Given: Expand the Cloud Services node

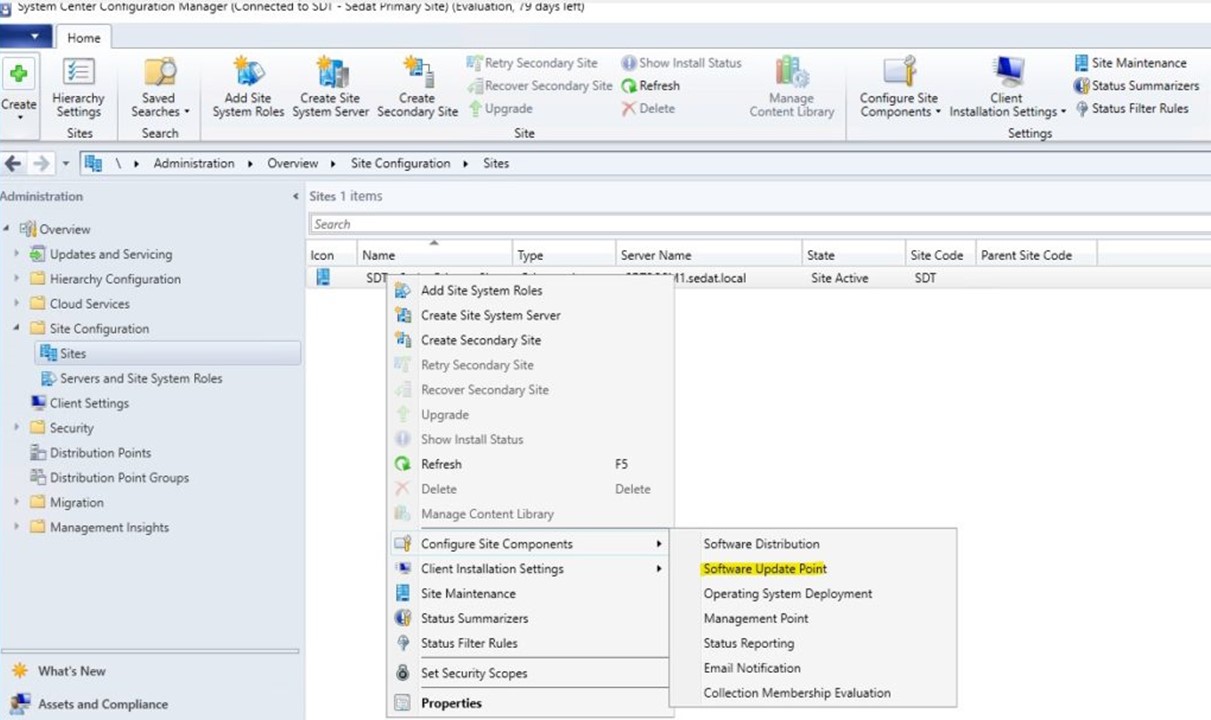Looking at the screenshot, I should tap(17, 304).
